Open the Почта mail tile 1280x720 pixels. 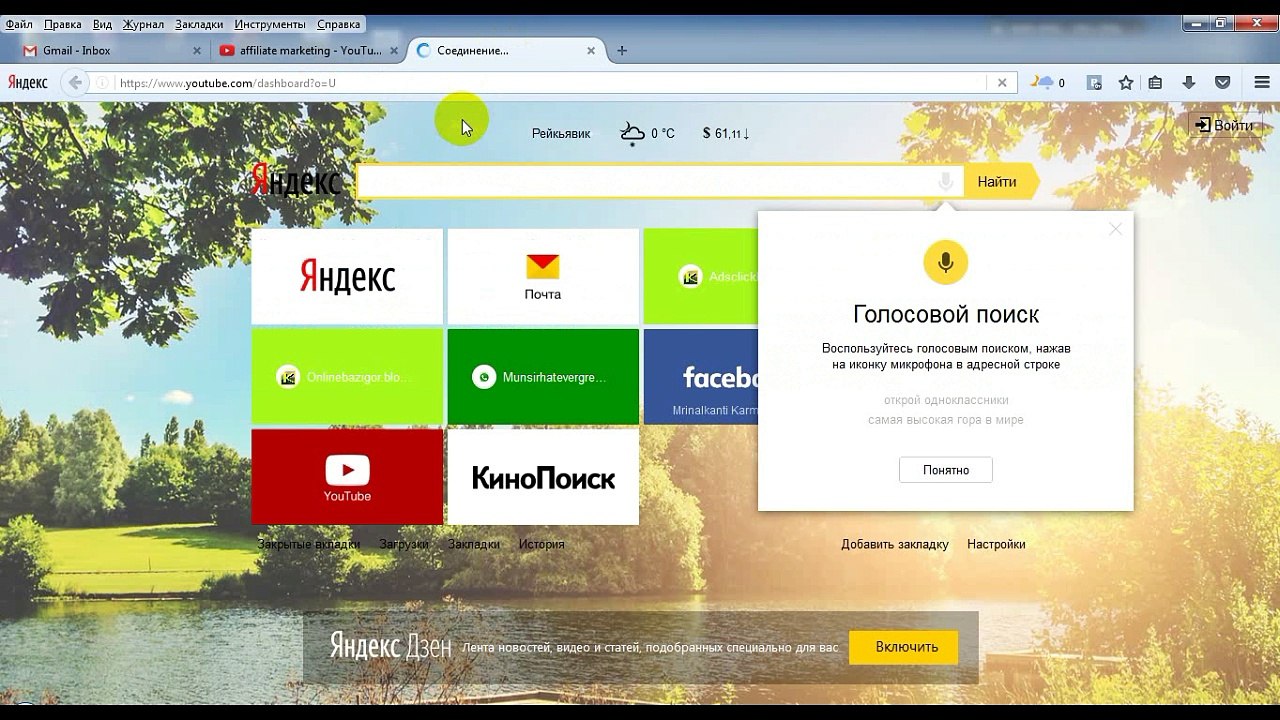(x=543, y=276)
